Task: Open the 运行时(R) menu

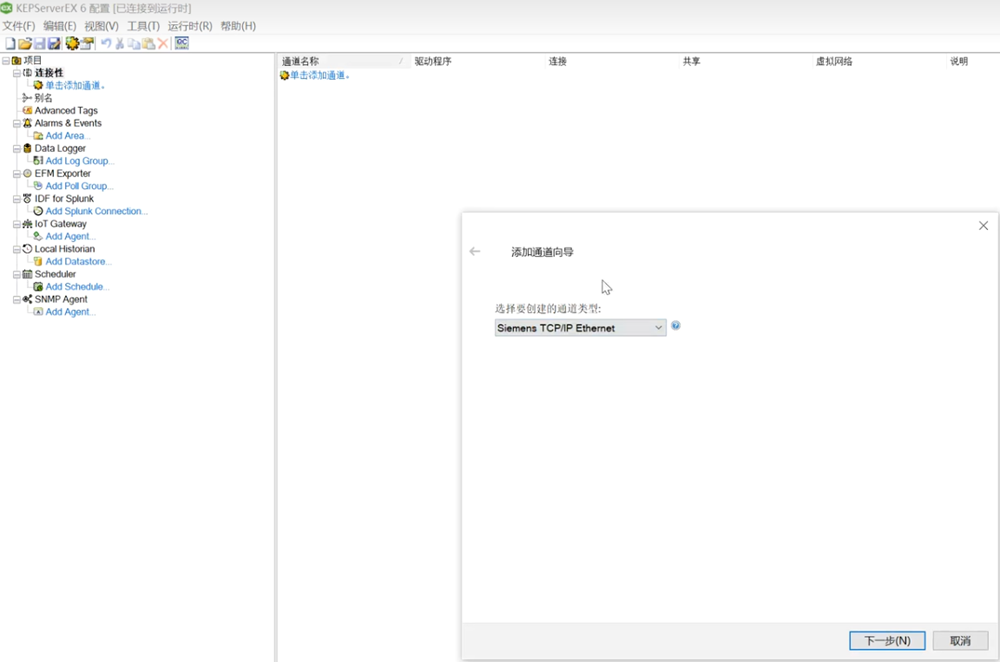Action: coord(189,26)
